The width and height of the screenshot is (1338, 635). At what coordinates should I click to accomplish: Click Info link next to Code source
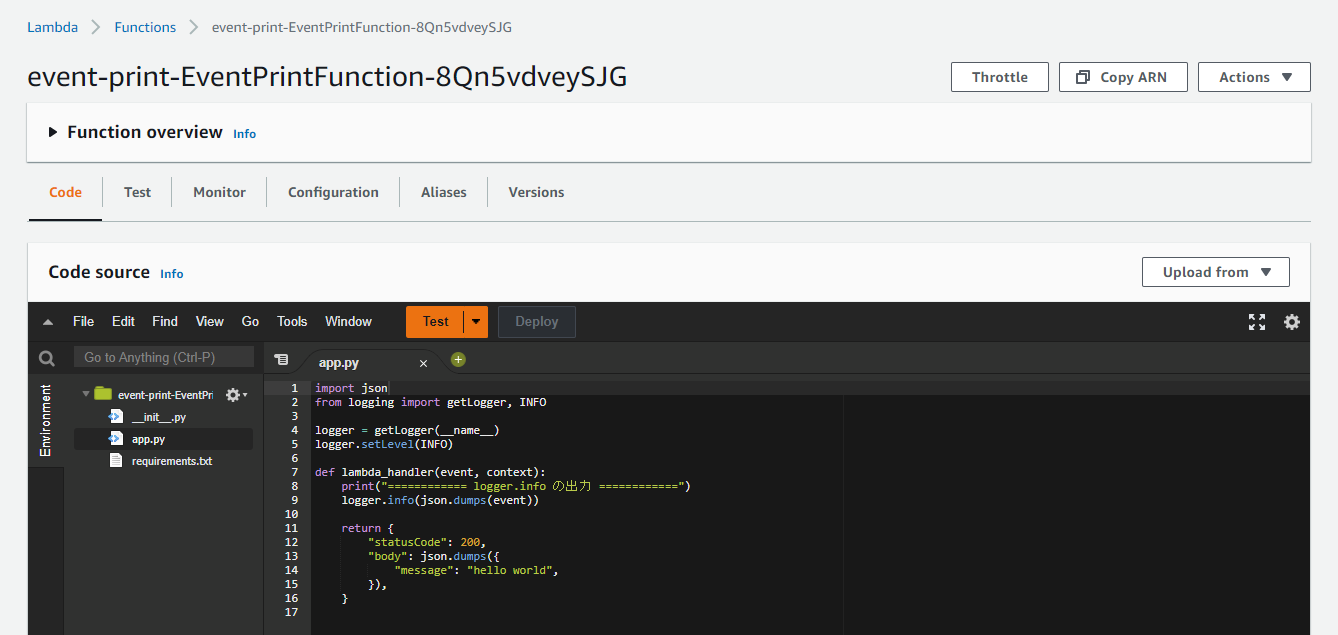tap(172, 273)
